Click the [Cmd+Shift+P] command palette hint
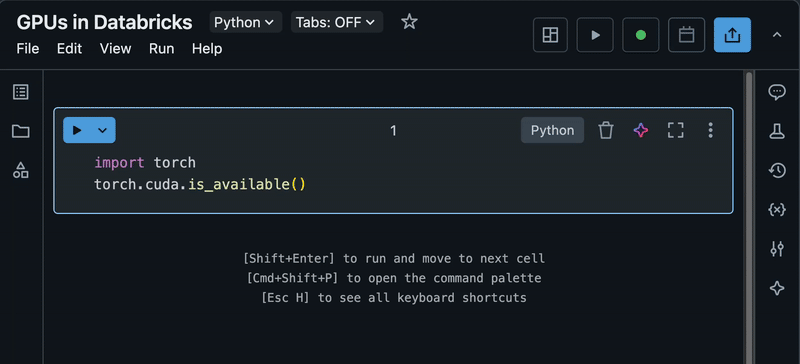 click(x=394, y=278)
